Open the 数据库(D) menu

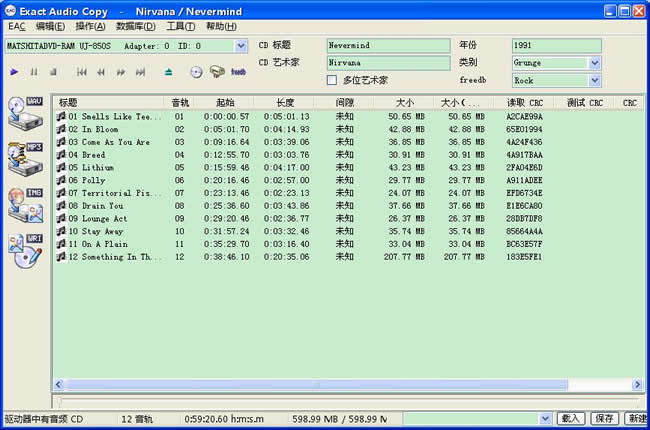pyautogui.click(x=136, y=27)
